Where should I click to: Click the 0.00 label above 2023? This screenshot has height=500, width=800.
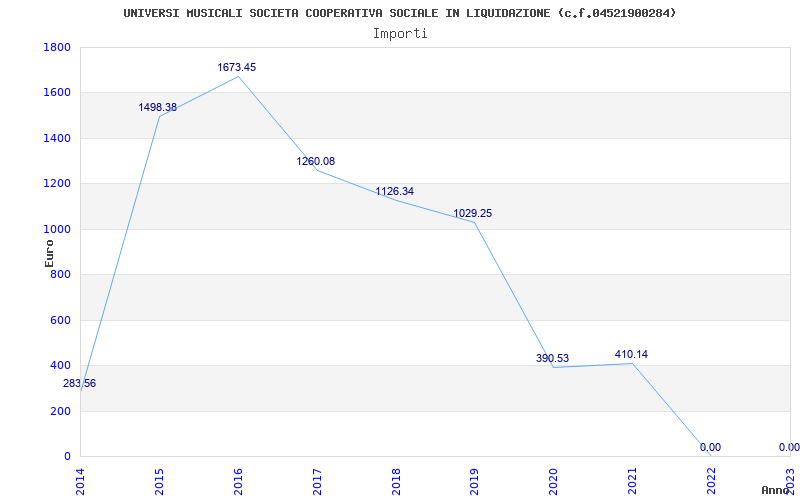tap(789, 447)
